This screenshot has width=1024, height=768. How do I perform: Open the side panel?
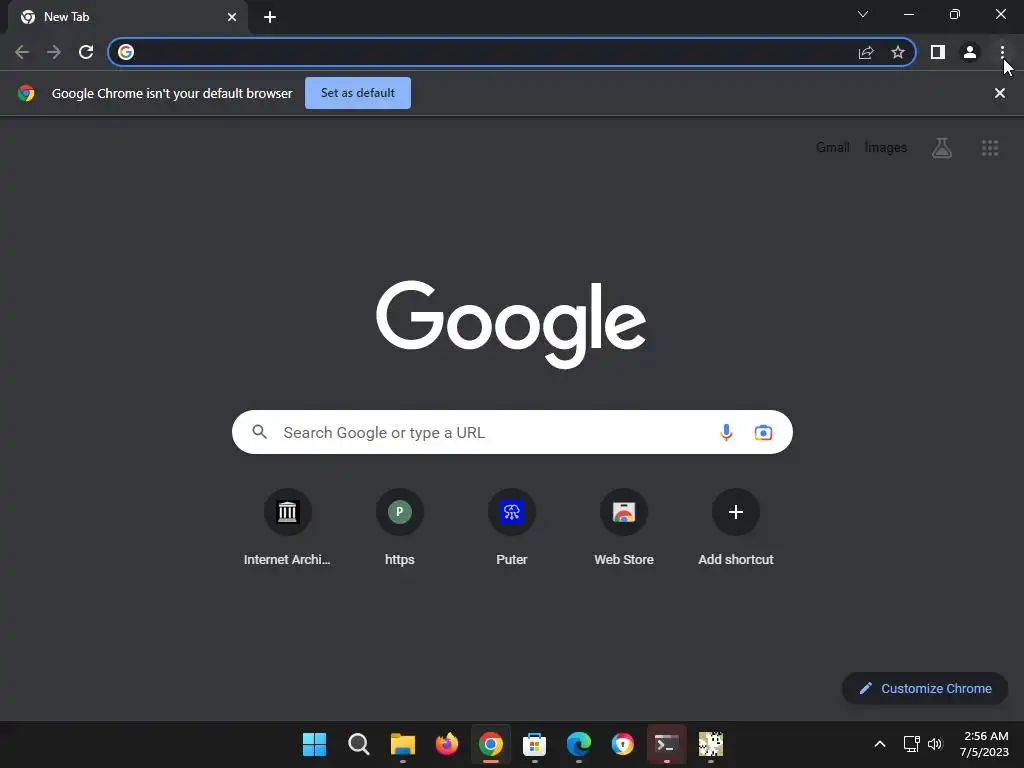tap(938, 52)
